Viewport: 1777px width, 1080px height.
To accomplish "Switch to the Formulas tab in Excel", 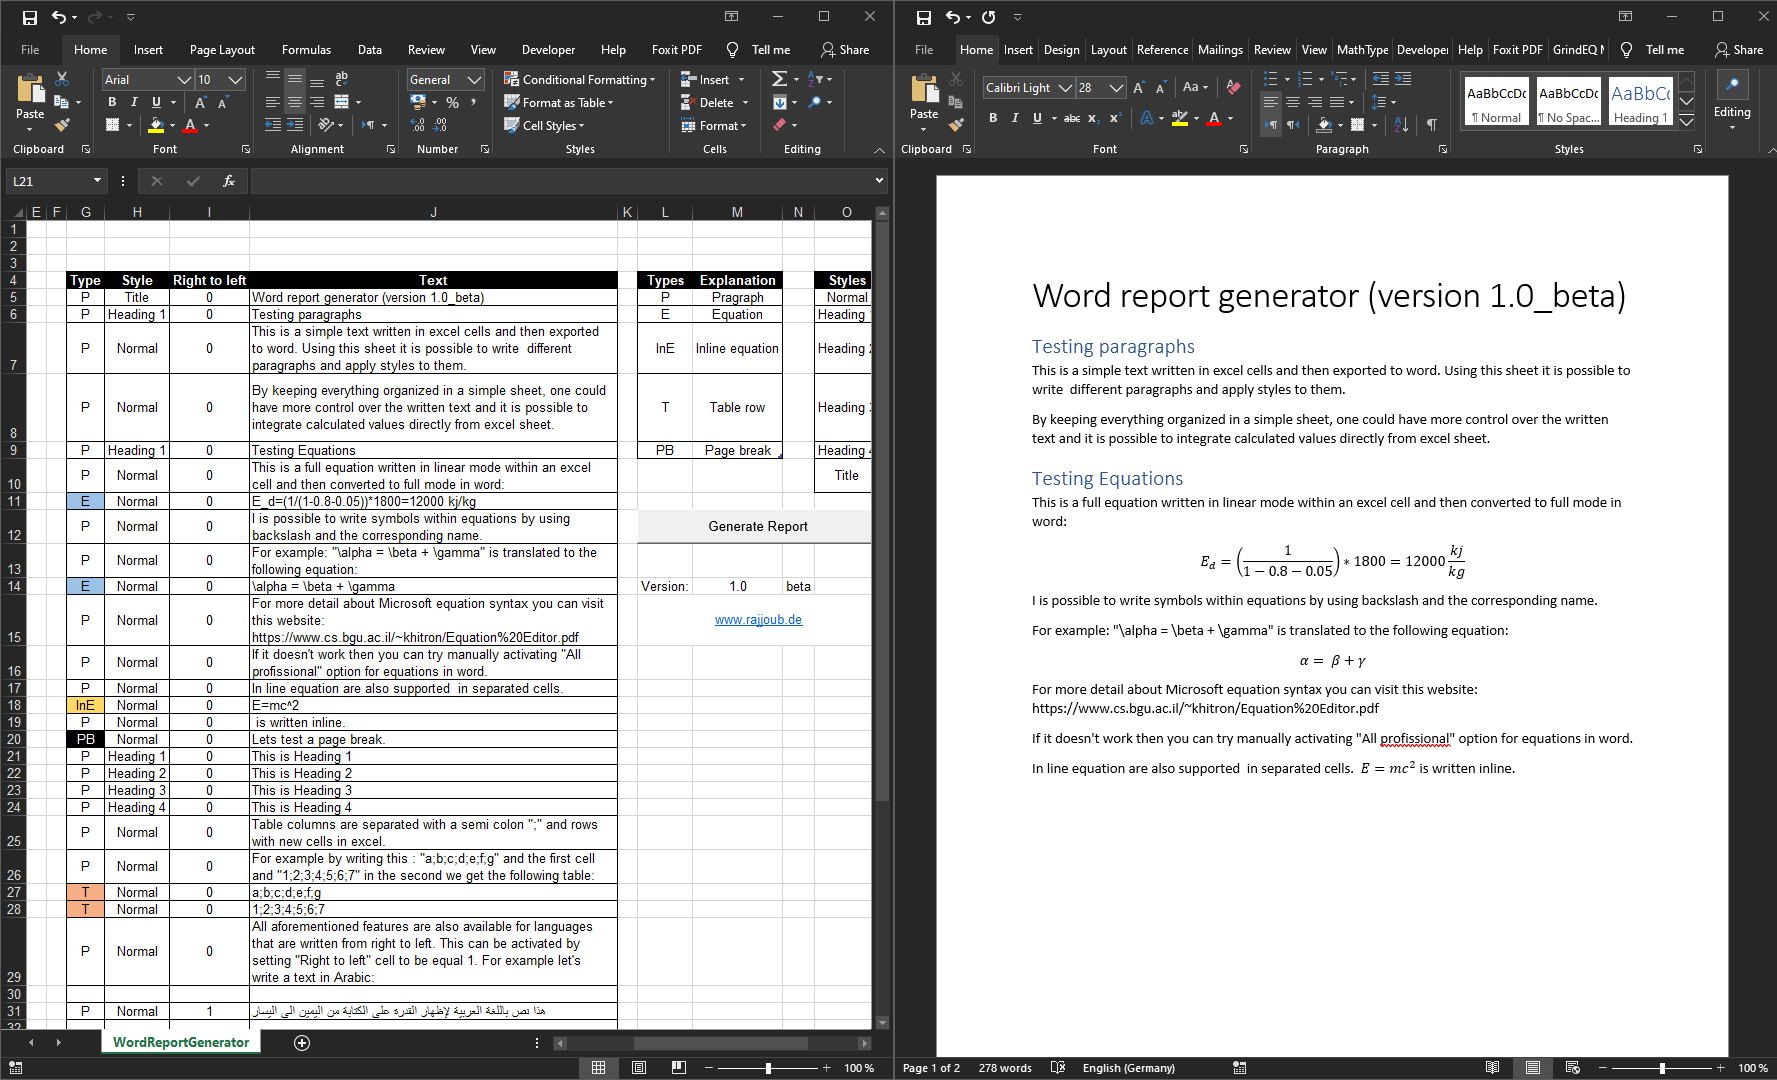I will click(306, 49).
